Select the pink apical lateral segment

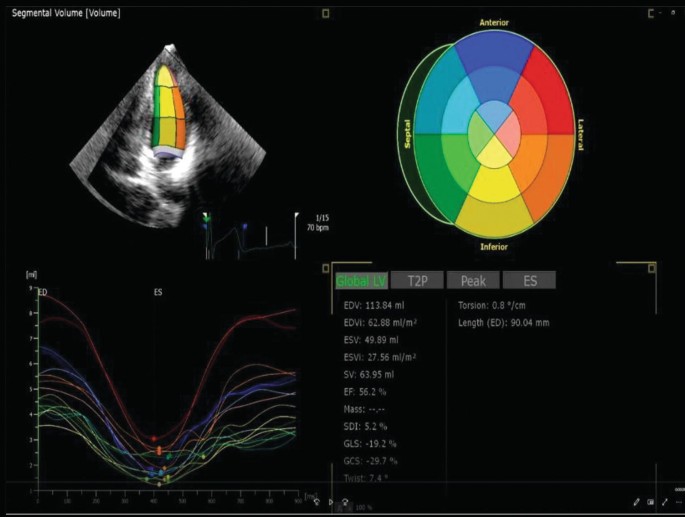pos(510,135)
